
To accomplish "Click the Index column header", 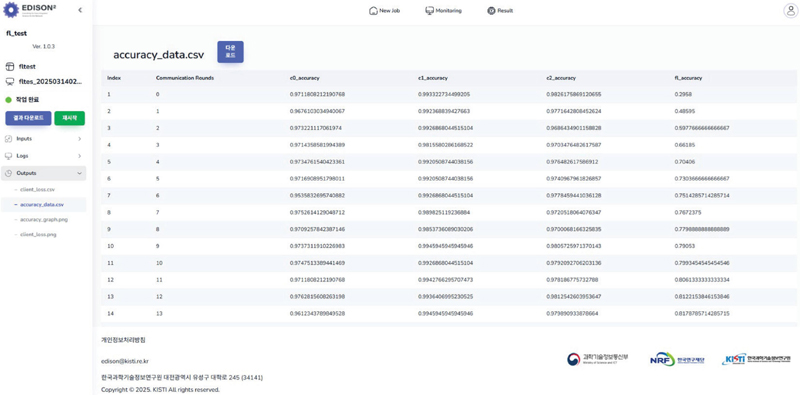I will click(x=114, y=78).
